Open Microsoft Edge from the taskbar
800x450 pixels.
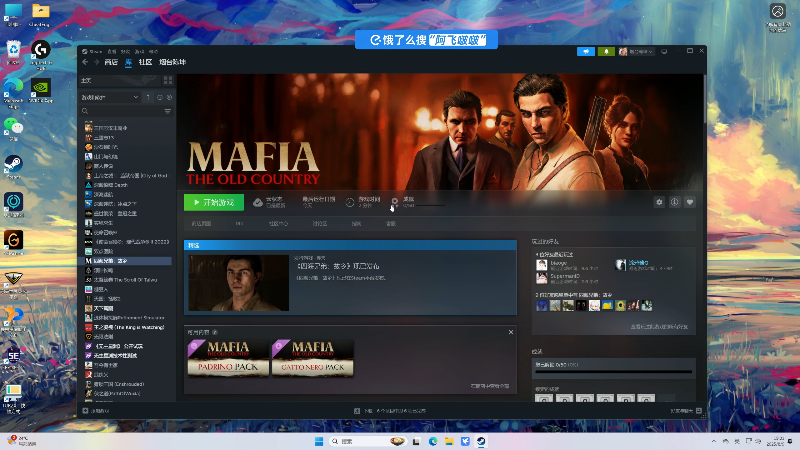point(433,441)
